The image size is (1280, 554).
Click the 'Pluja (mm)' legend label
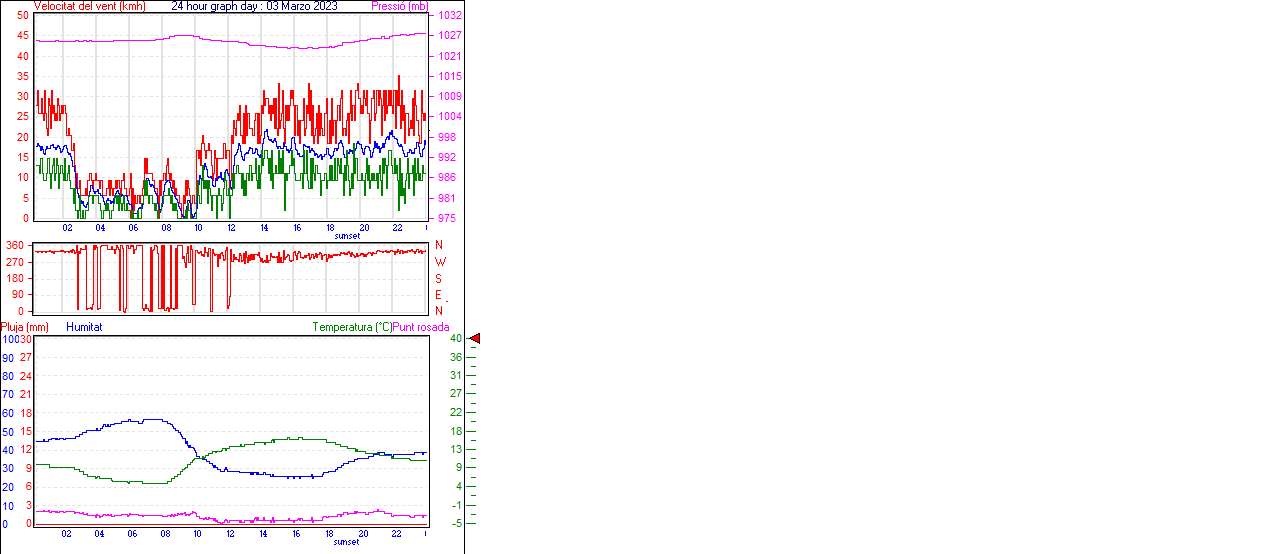tap(25, 327)
